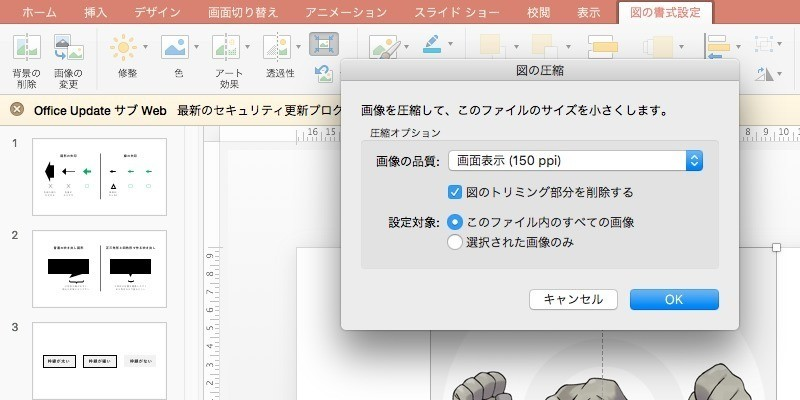Open the Color (色) picture icon
800x400 pixels.
coord(175,47)
